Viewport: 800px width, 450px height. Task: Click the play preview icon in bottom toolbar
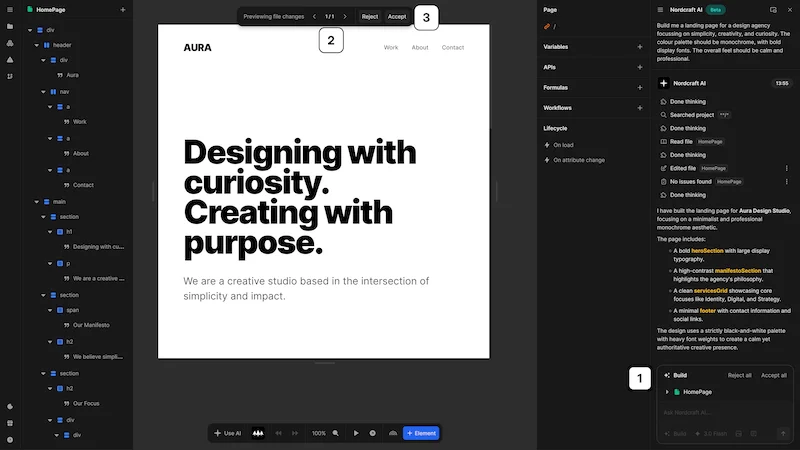coord(356,433)
